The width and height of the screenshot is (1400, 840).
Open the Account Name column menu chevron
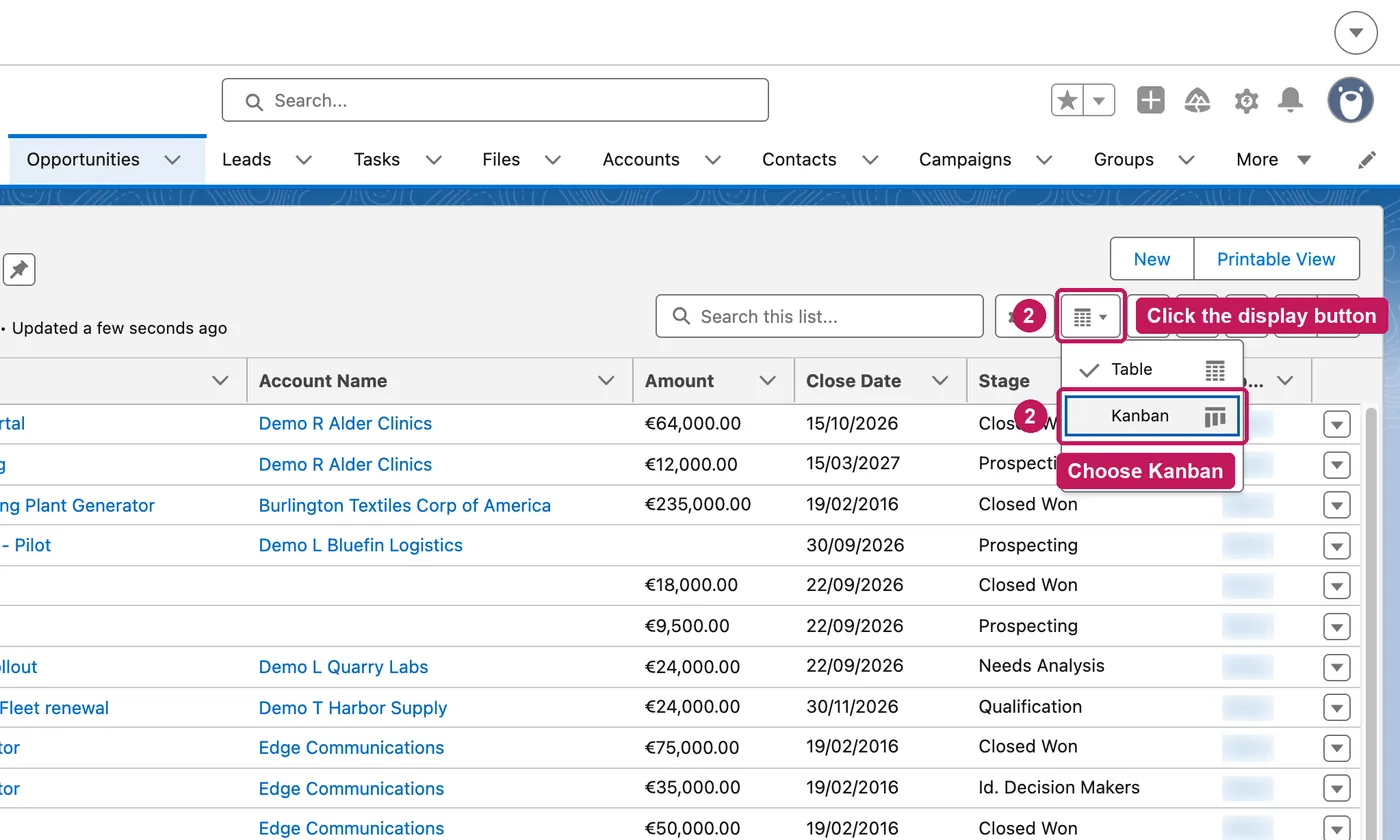[x=606, y=381]
